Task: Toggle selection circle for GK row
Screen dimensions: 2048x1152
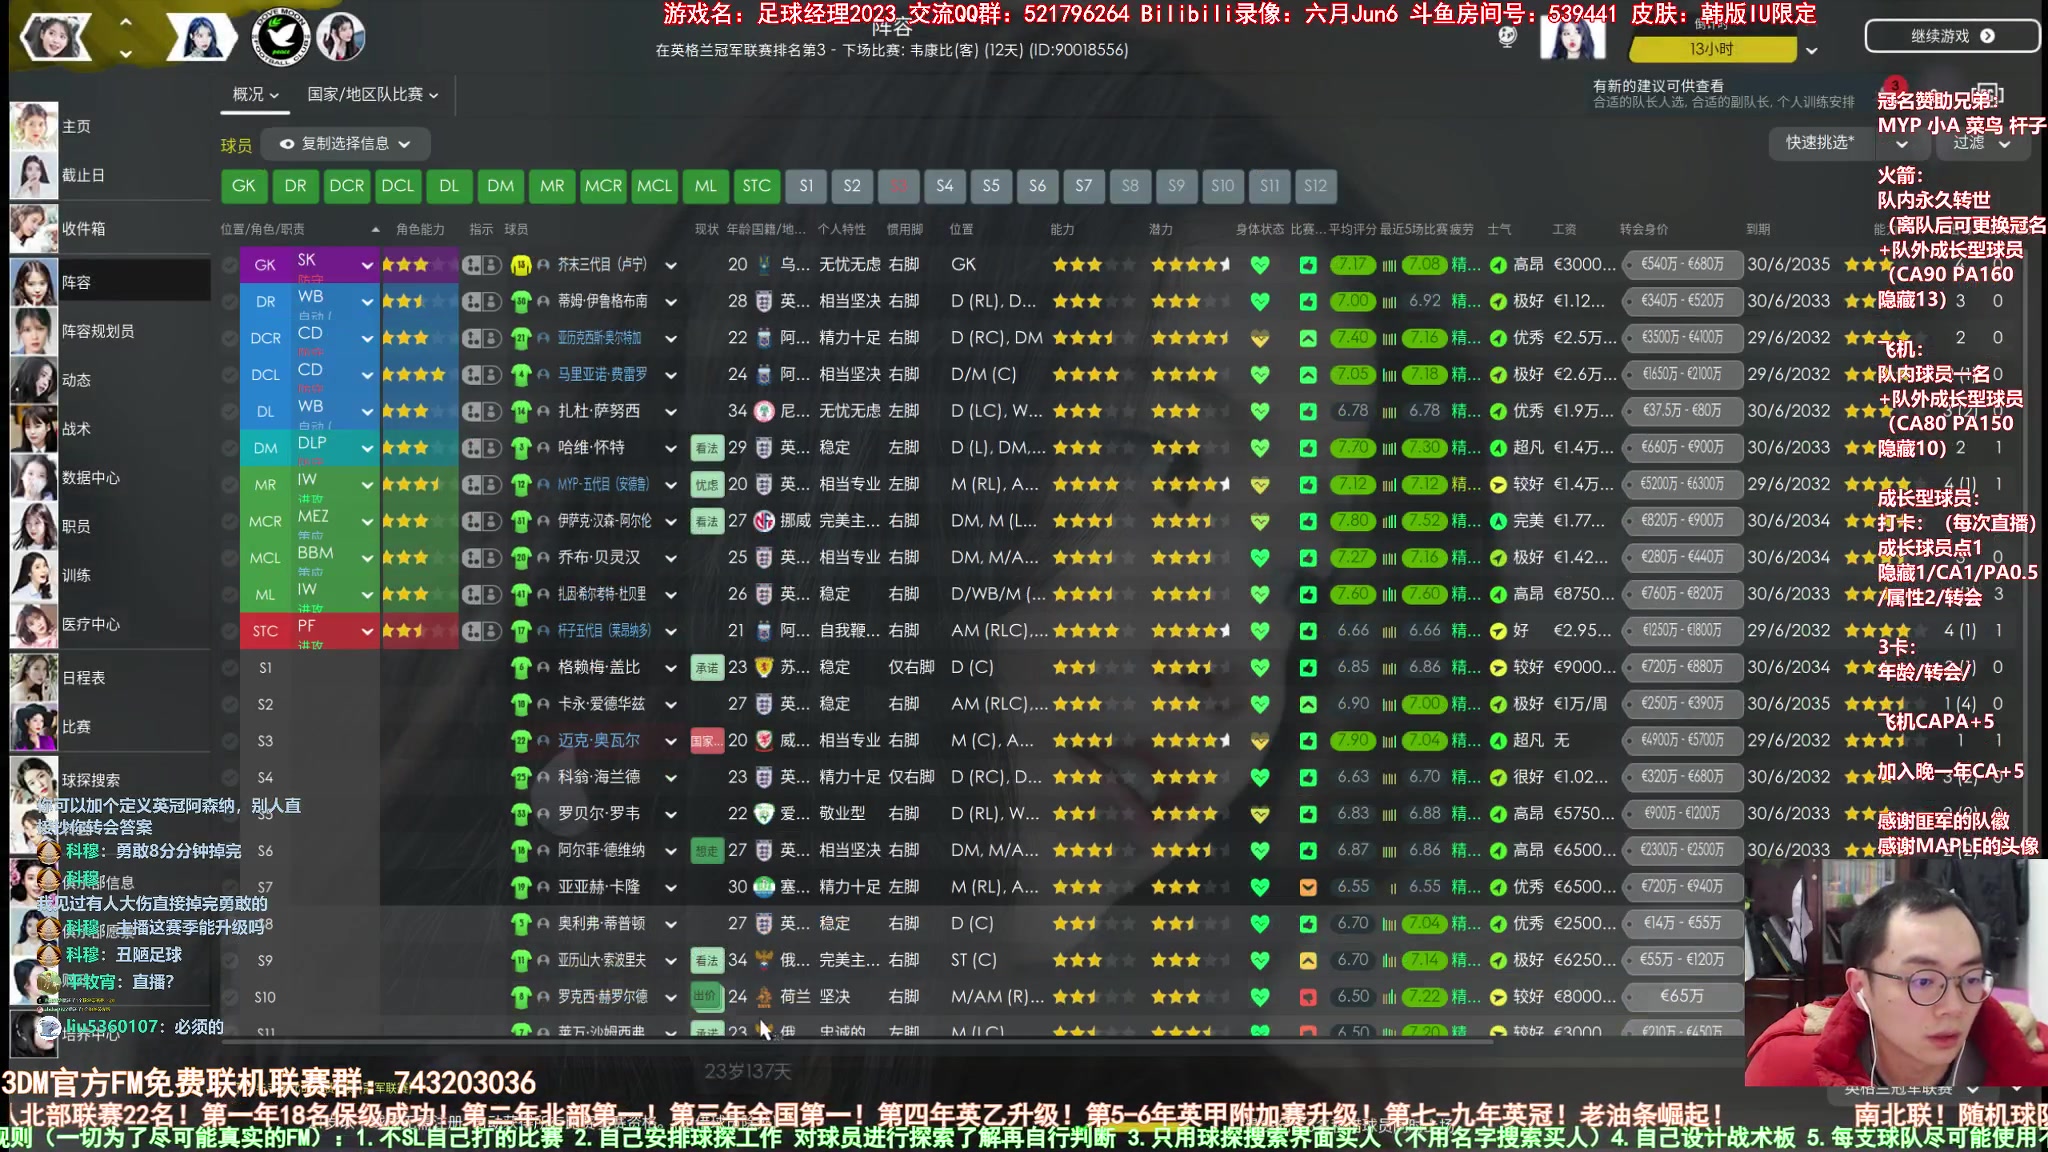Action: pos(230,265)
